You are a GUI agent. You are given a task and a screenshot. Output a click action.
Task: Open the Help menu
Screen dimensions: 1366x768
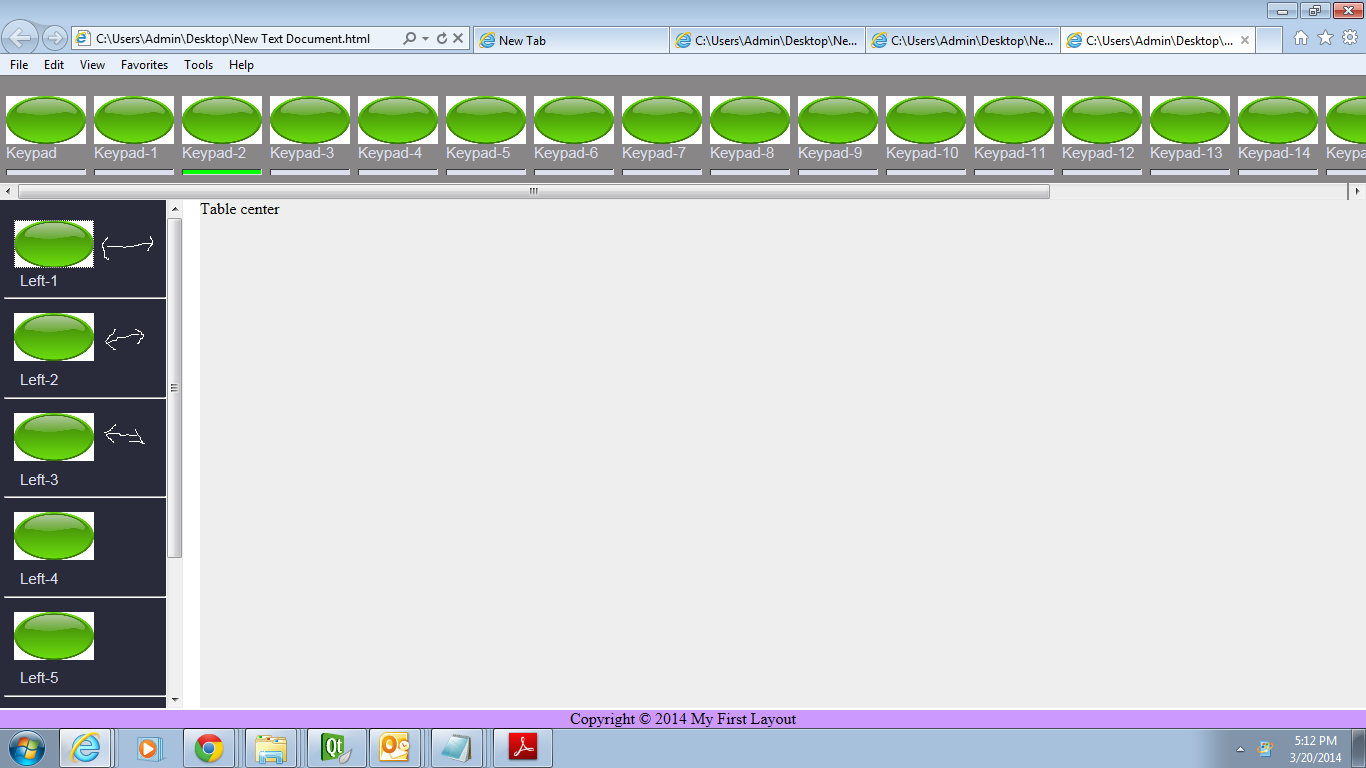click(x=241, y=65)
